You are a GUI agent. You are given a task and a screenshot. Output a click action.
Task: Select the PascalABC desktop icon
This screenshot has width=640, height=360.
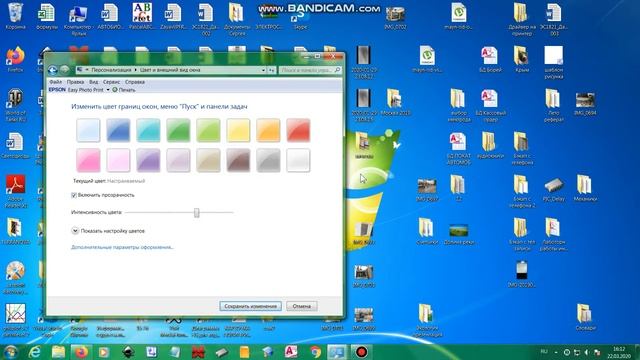click(x=142, y=16)
